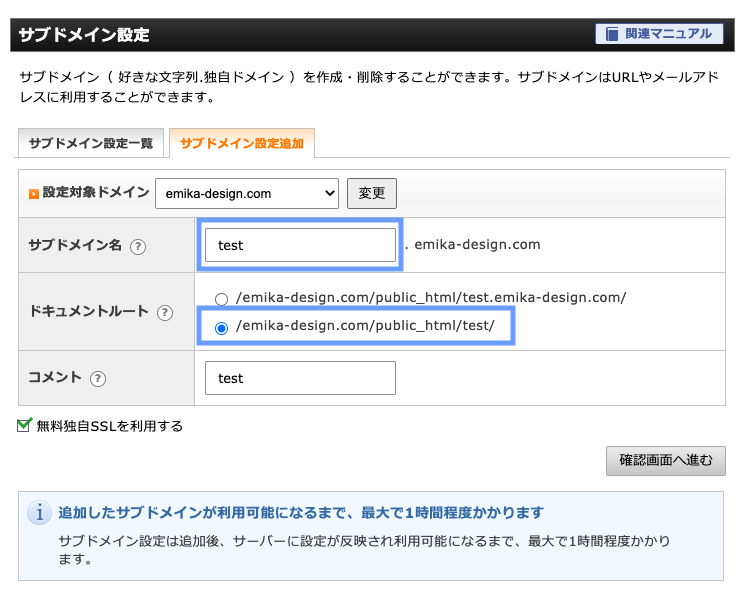
Task: Open the emika-design.com domain dropdown
Action: click(247, 194)
